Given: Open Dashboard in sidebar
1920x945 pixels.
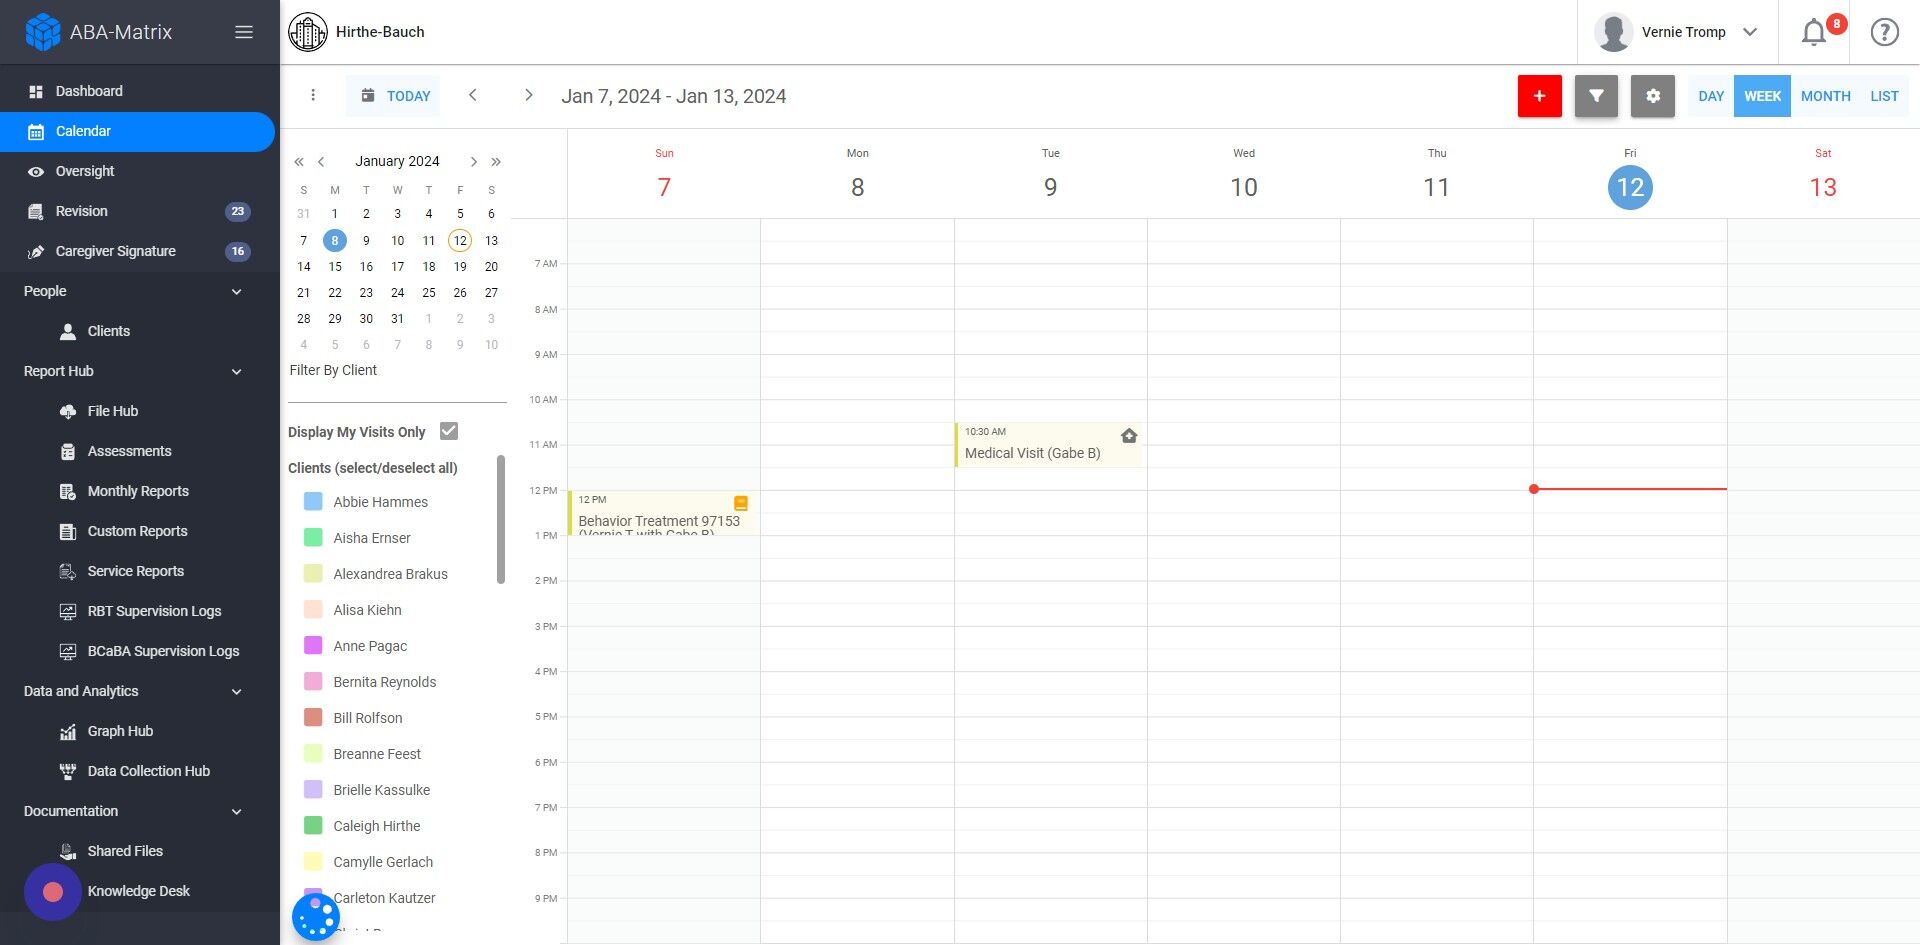Looking at the screenshot, I should (x=138, y=91).
